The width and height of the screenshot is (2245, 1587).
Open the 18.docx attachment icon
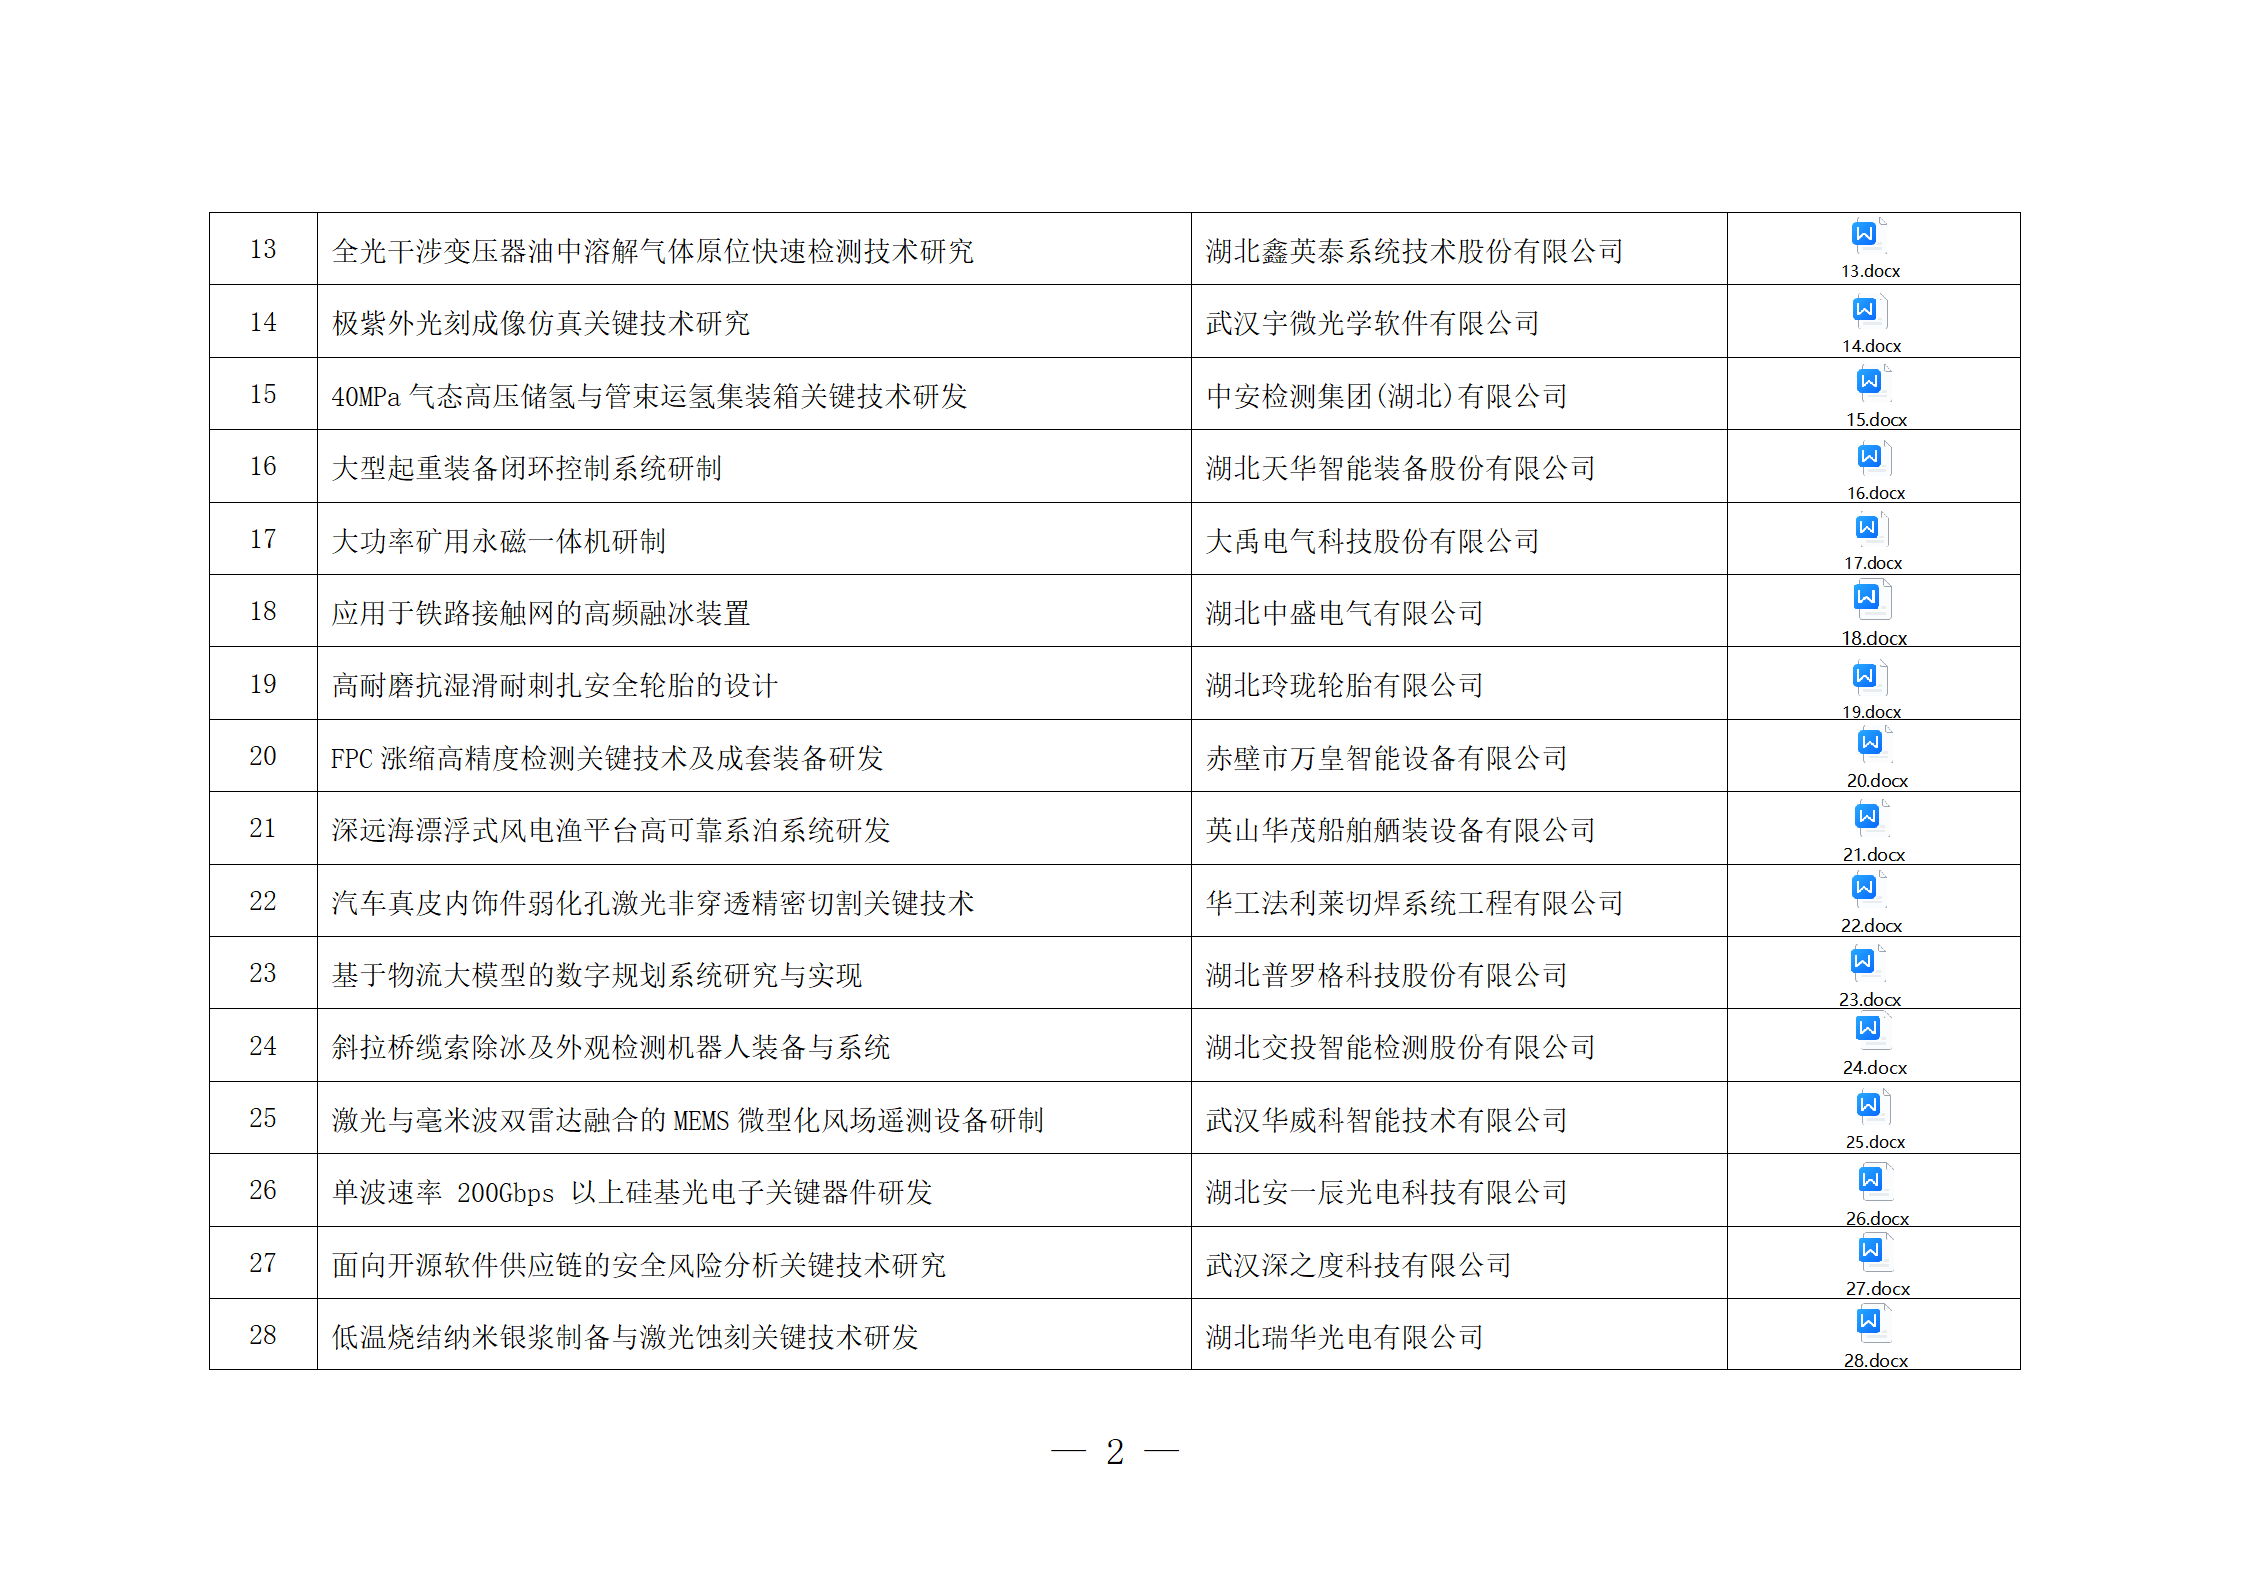coord(1872,614)
